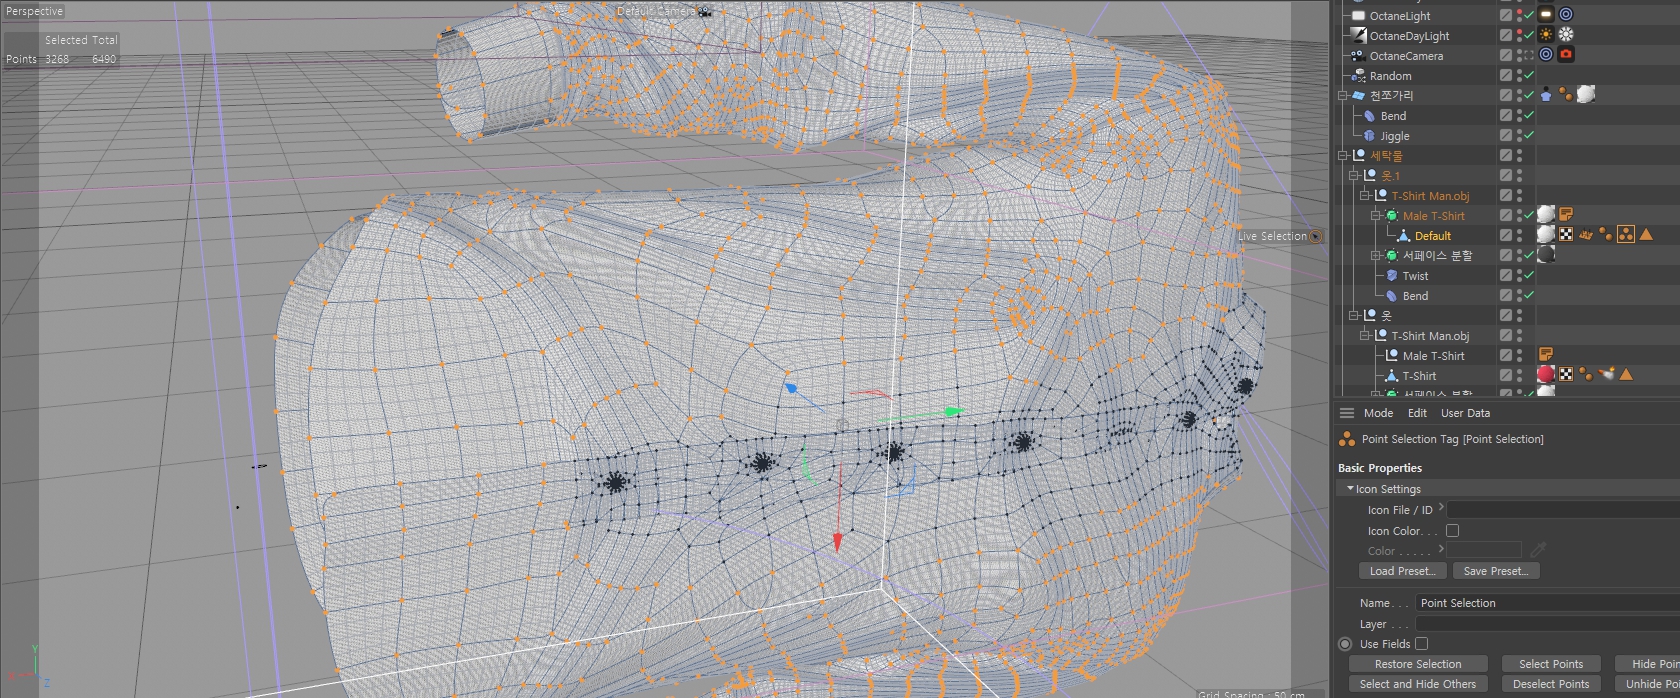This screenshot has height=698, width=1680.
Task: Toggle OctaneLight enable checkmark
Action: 1529,15
